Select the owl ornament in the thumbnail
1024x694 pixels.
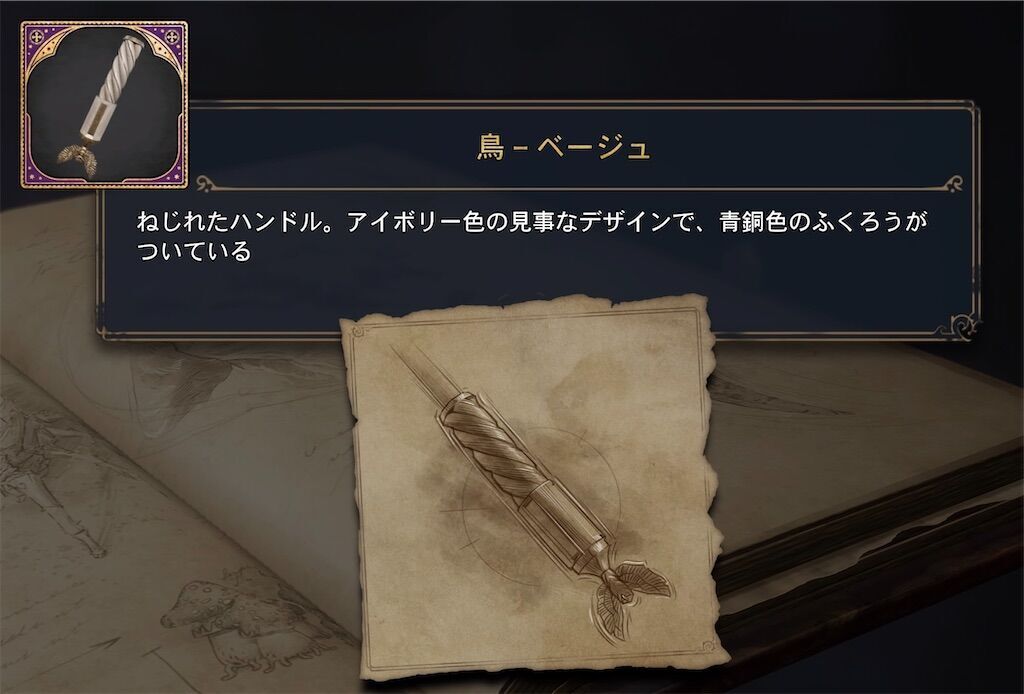click(77, 160)
